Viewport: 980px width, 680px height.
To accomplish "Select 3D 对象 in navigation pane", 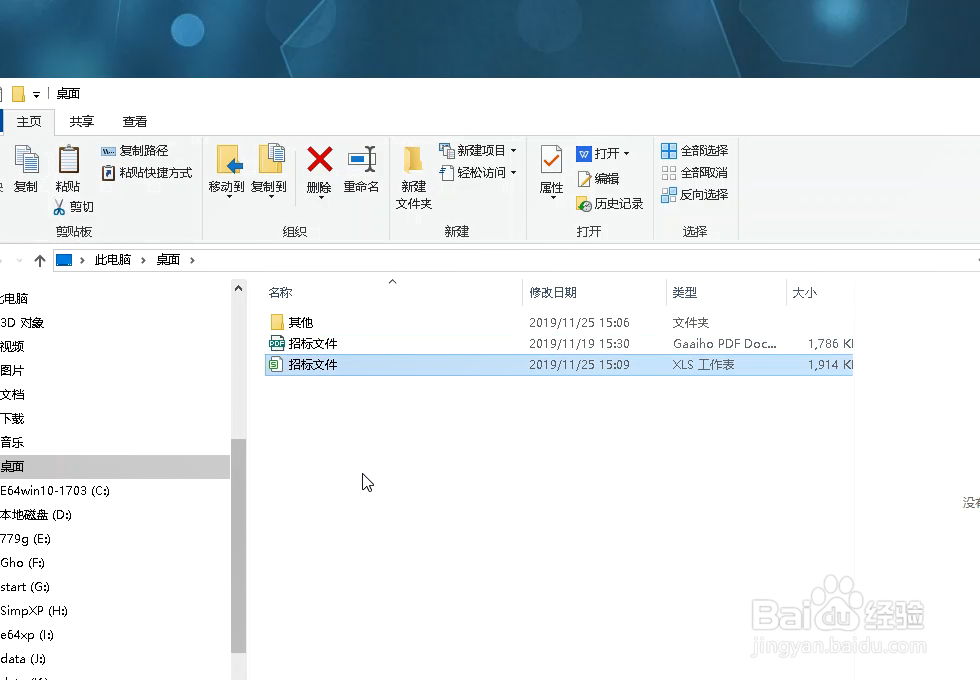I will (x=22, y=323).
